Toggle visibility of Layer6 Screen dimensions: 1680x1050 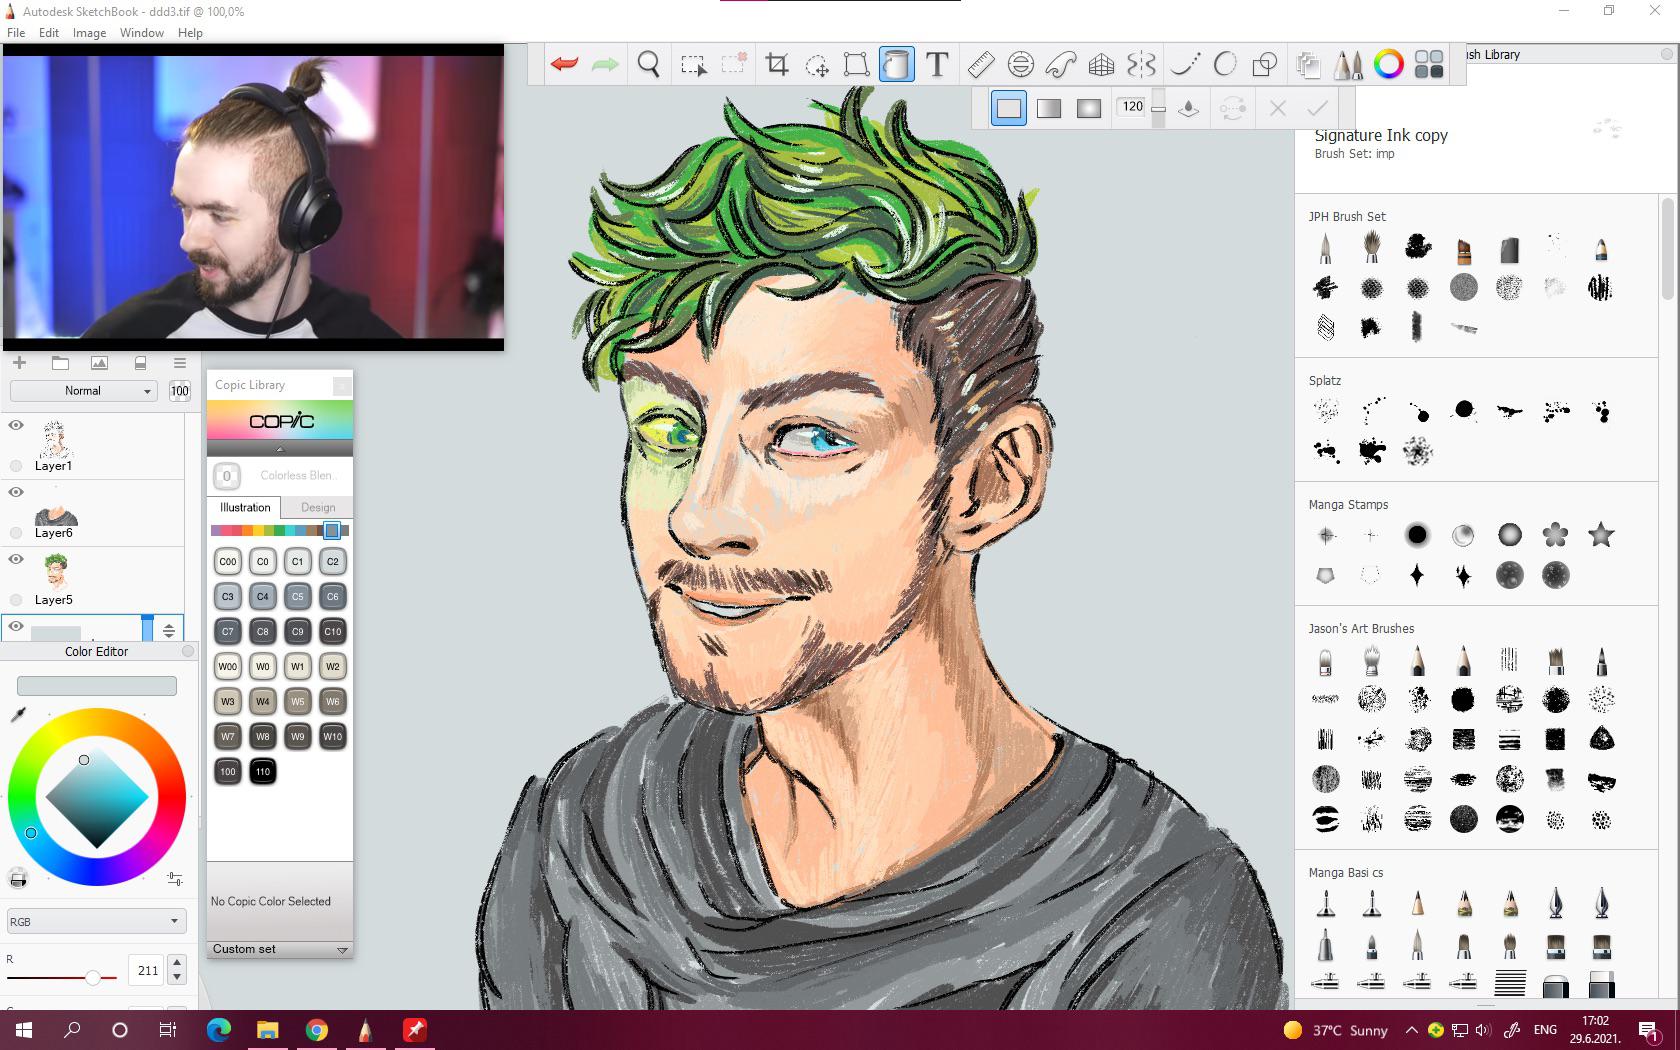pyautogui.click(x=15, y=492)
